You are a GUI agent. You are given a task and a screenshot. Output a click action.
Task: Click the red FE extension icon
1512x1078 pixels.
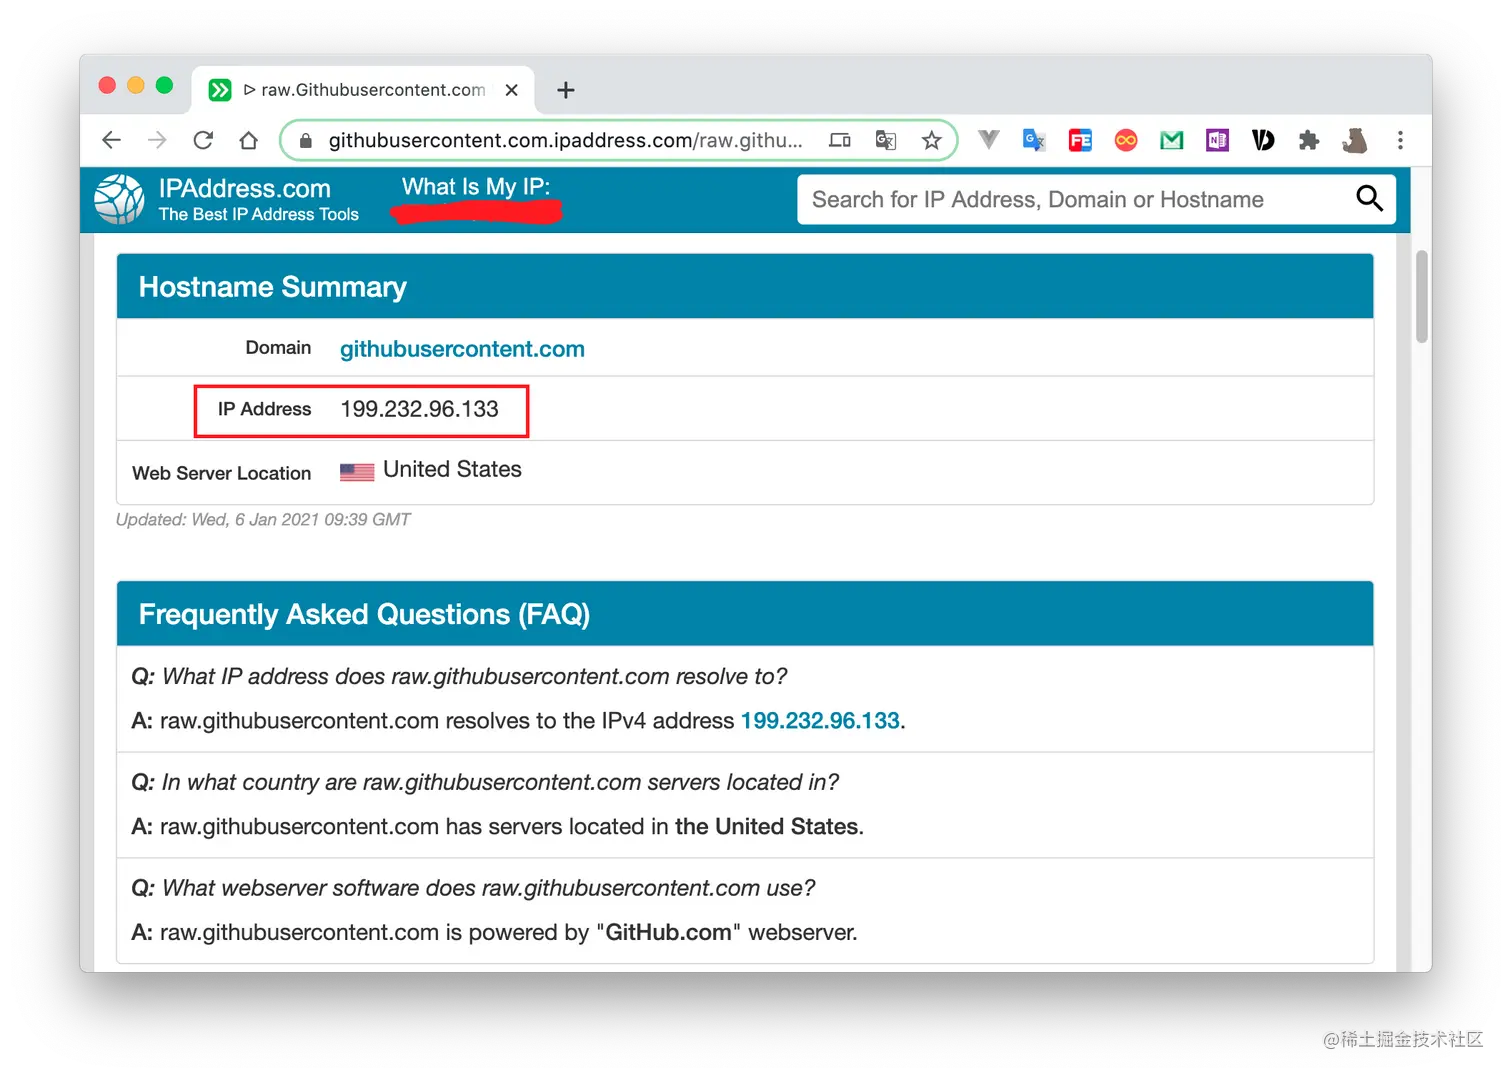pos(1080,140)
